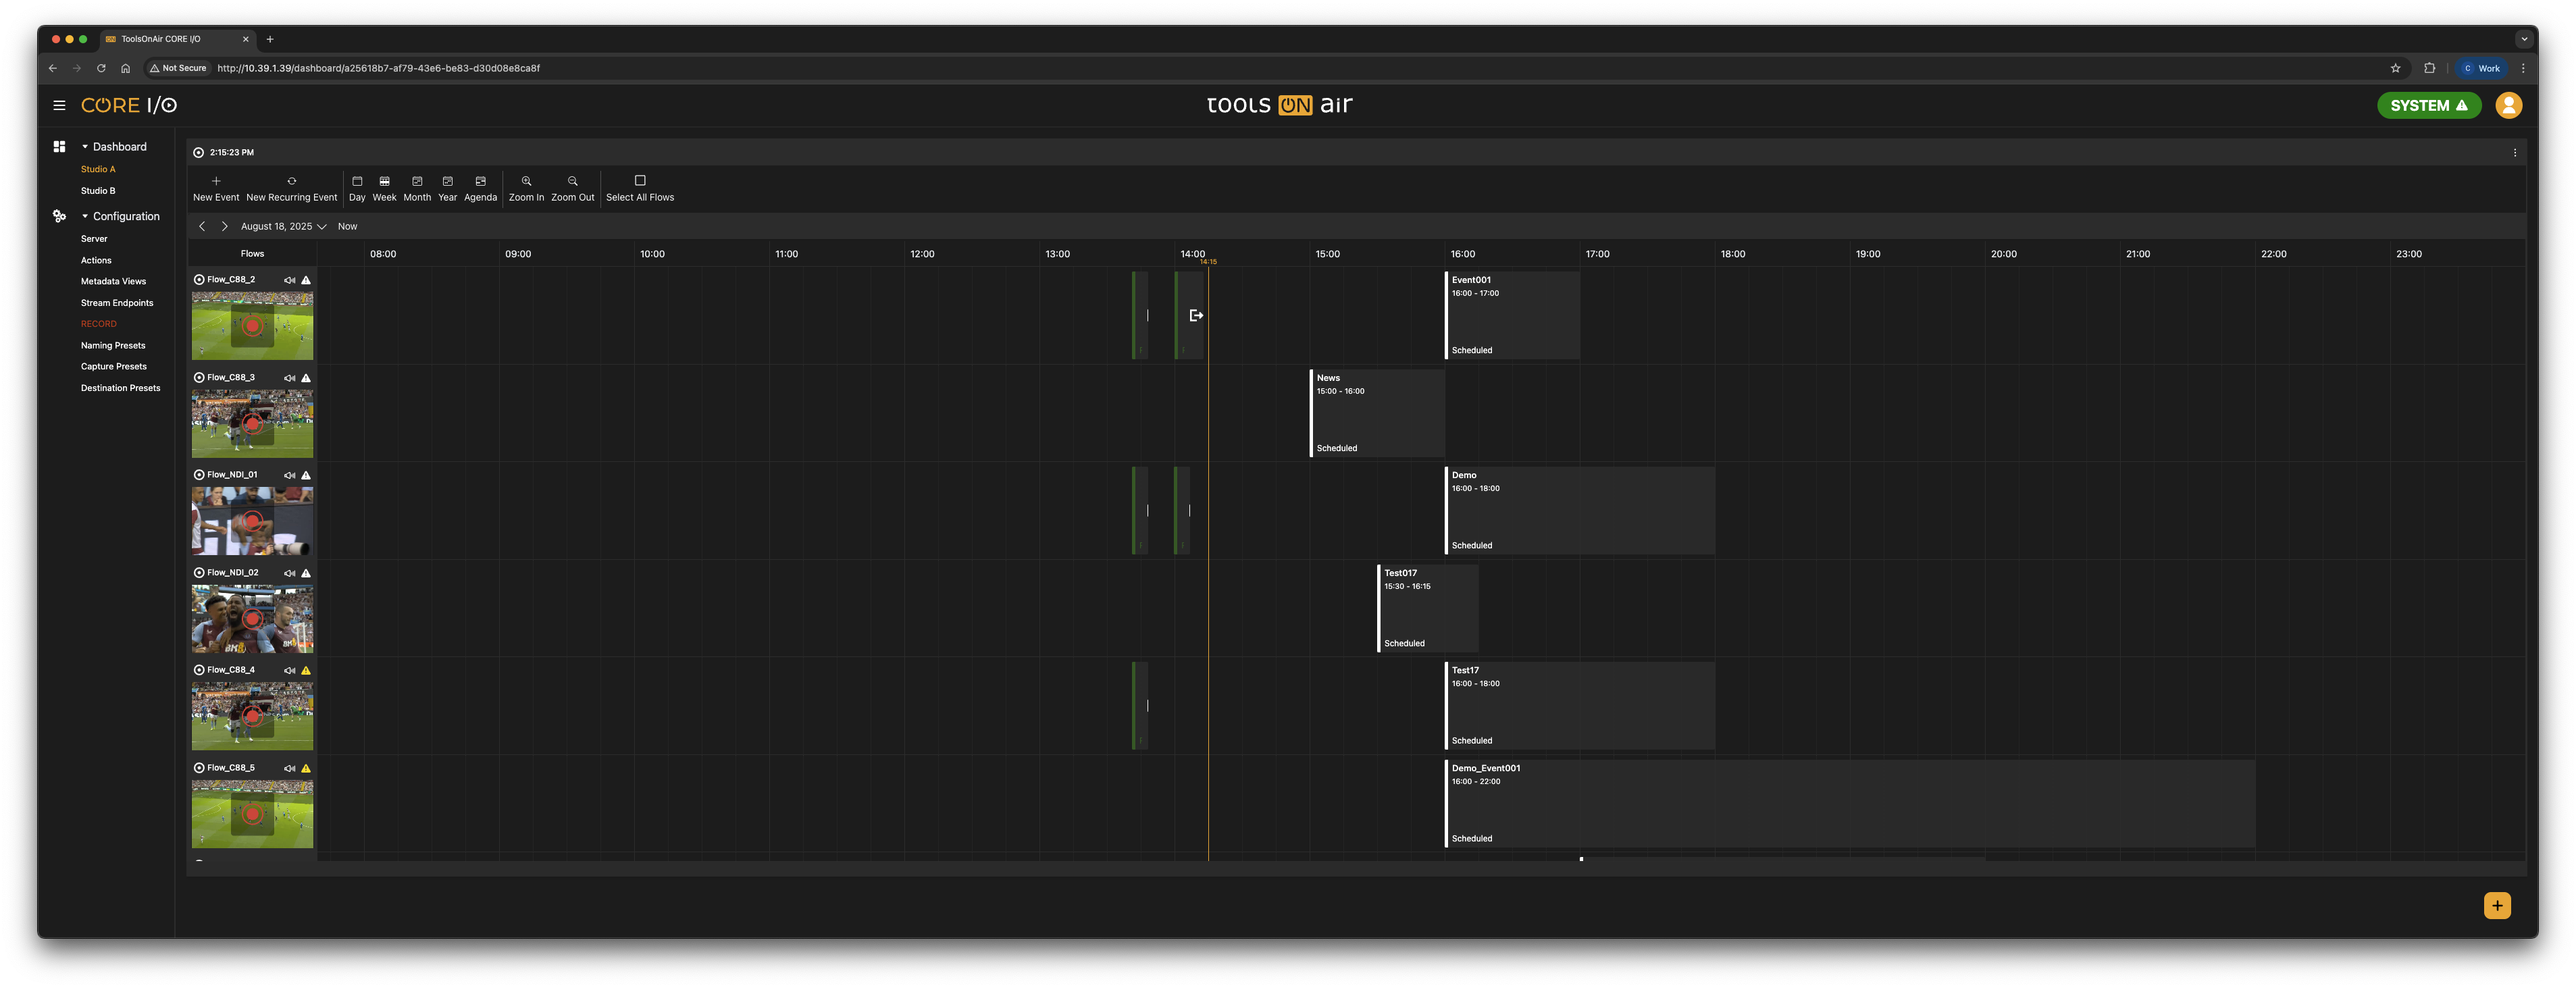Screen dimensions: 2576x988
Task: Click the Now button
Action: point(347,227)
